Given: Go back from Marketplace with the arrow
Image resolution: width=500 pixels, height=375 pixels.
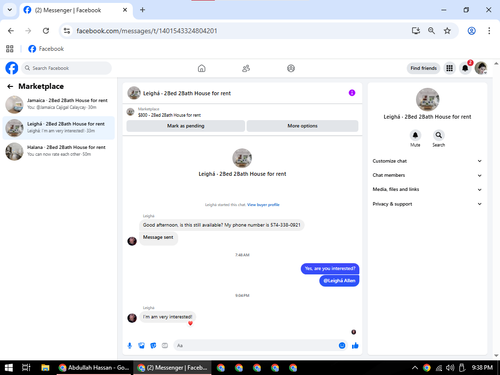Looking at the screenshot, I should pos(10,86).
